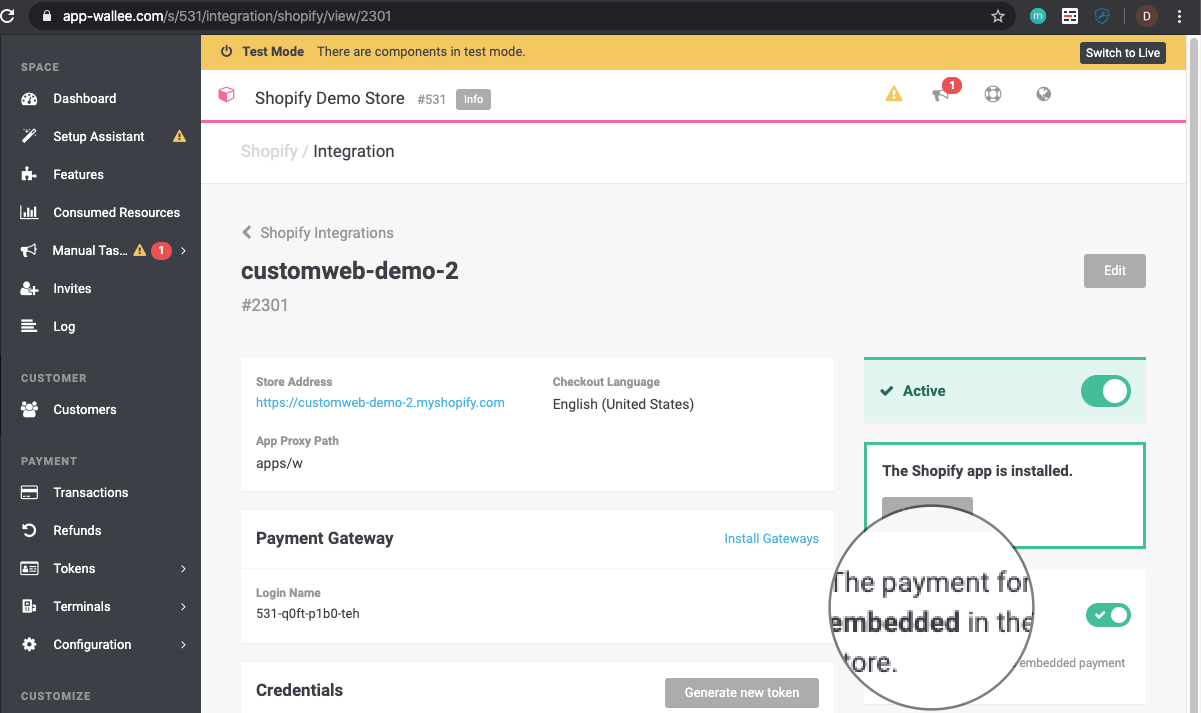Image resolution: width=1201 pixels, height=713 pixels.
Task: Click the Log list icon
Action: point(29,327)
